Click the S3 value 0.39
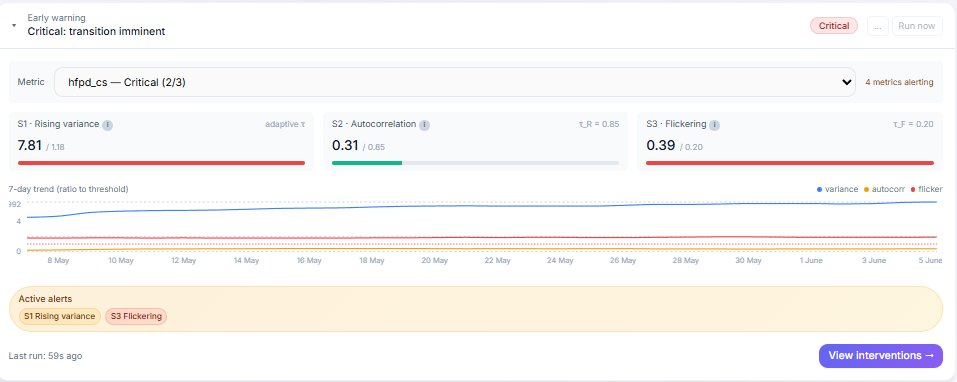957x382 pixels. coord(660,145)
